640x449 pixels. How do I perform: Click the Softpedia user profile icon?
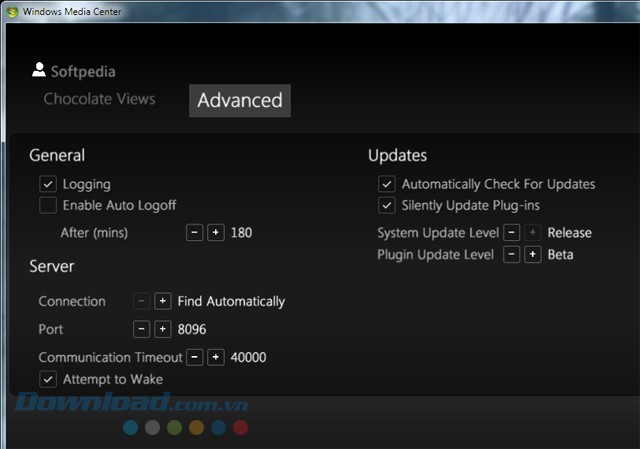[x=39, y=70]
